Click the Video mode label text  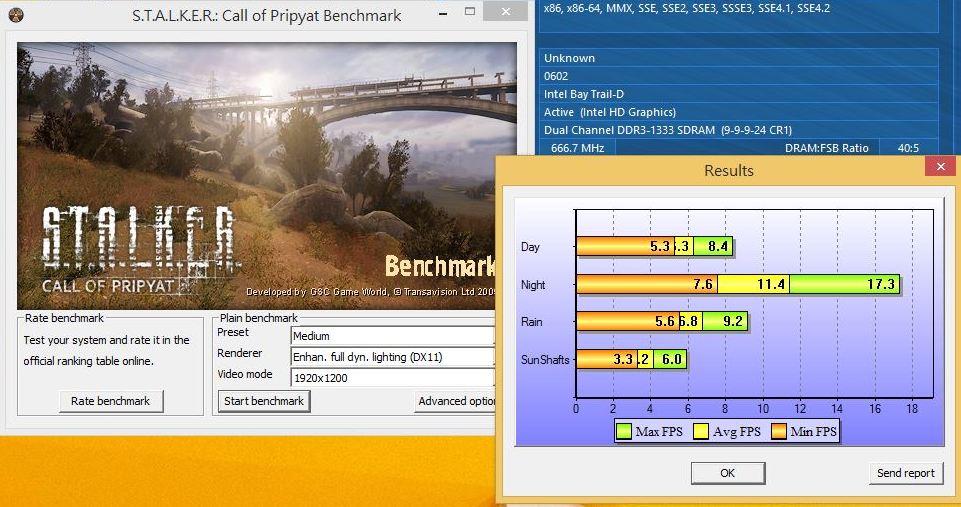click(x=245, y=374)
